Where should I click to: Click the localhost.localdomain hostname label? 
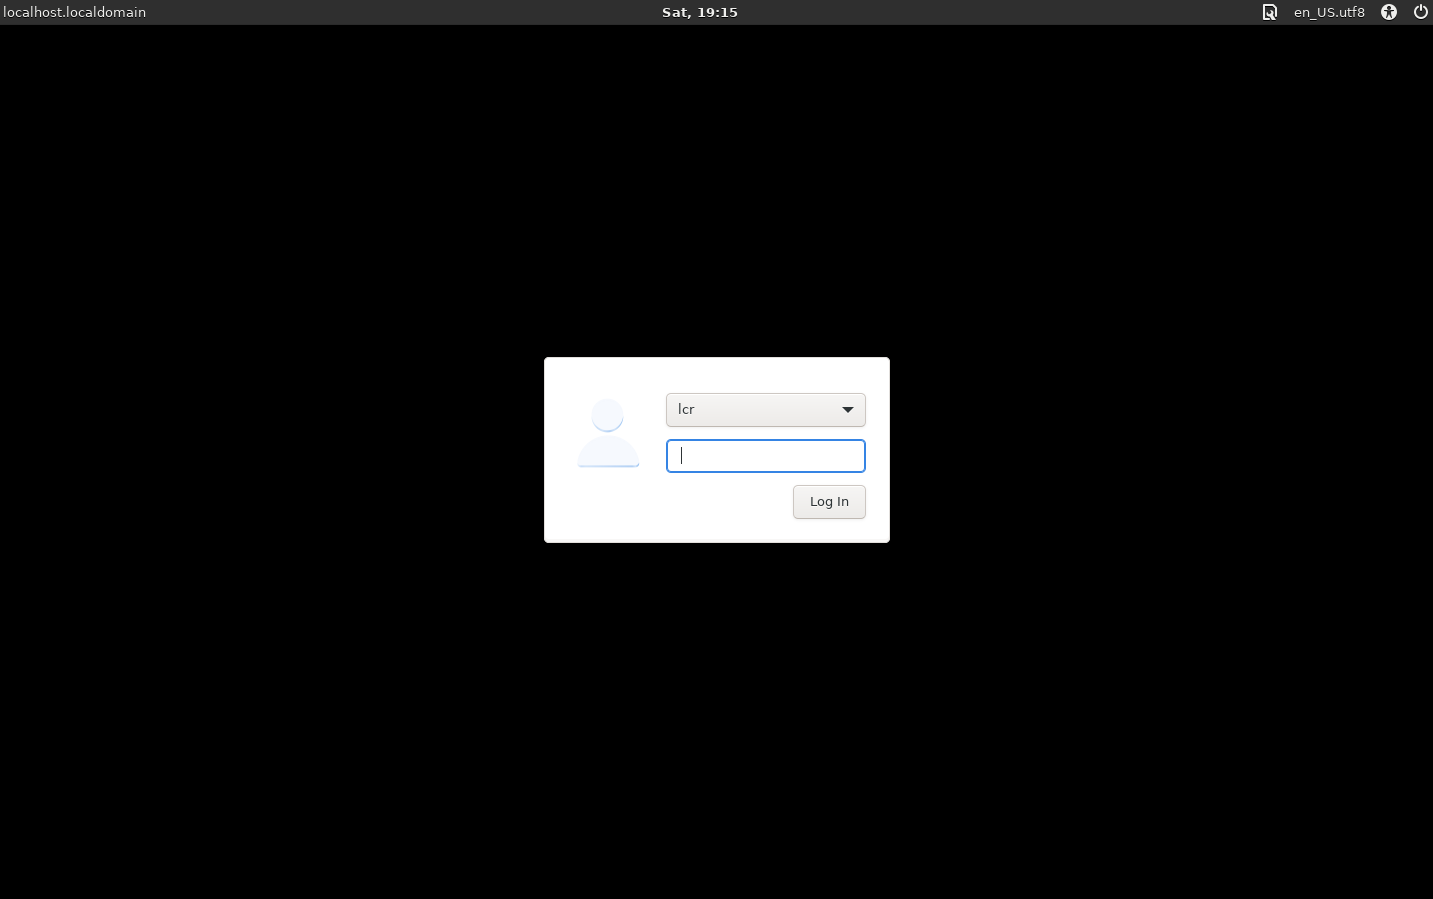(x=75, y=12)
